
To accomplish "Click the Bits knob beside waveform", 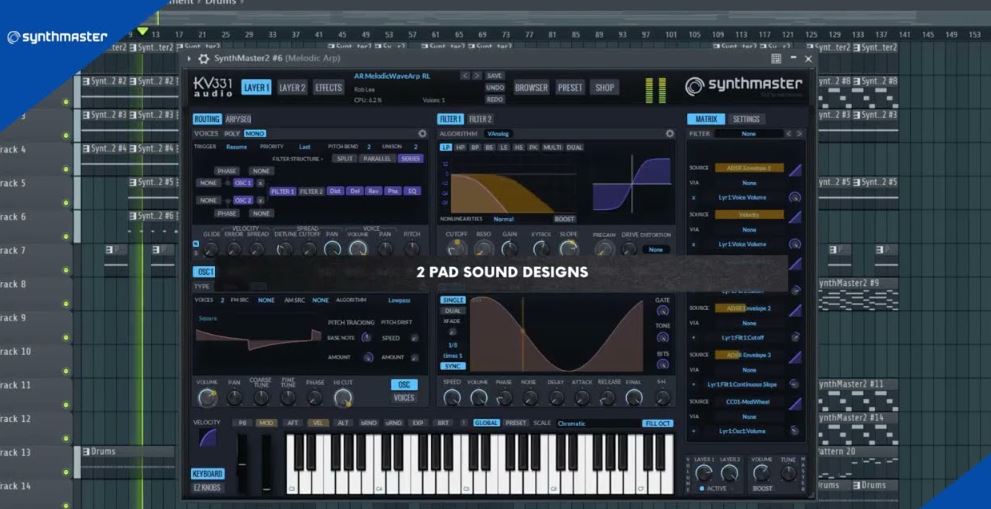I will pyautogui.click(x=662, y=364).
